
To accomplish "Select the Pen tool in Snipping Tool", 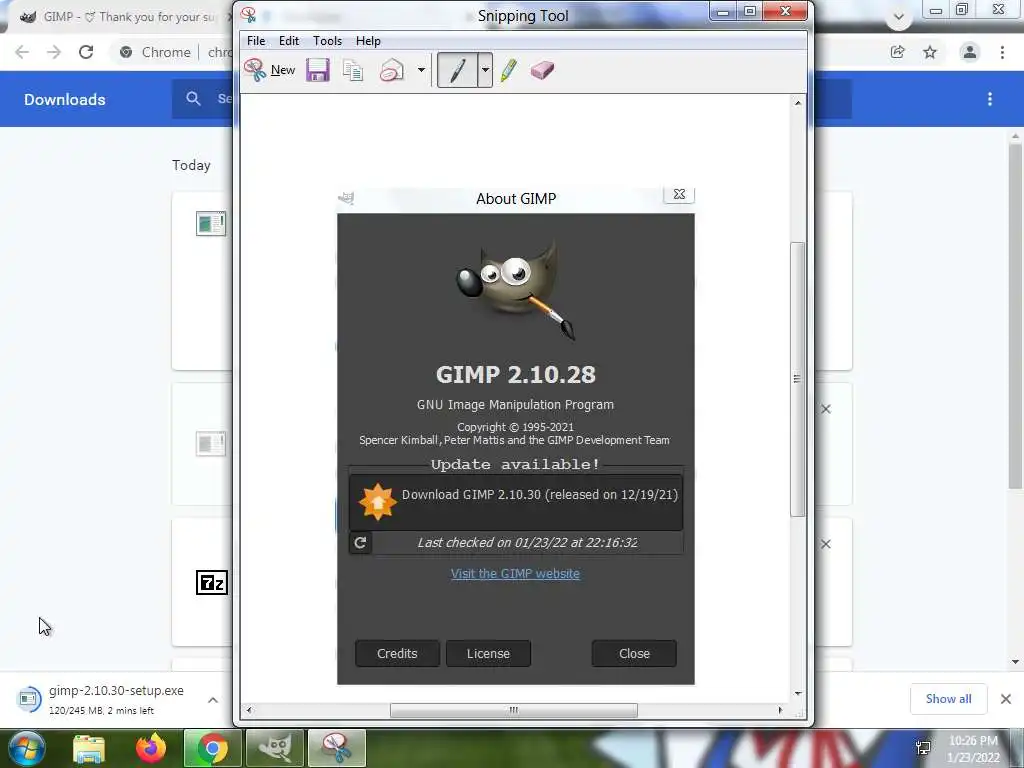I will pyautogui.click(x=458, y=70).
